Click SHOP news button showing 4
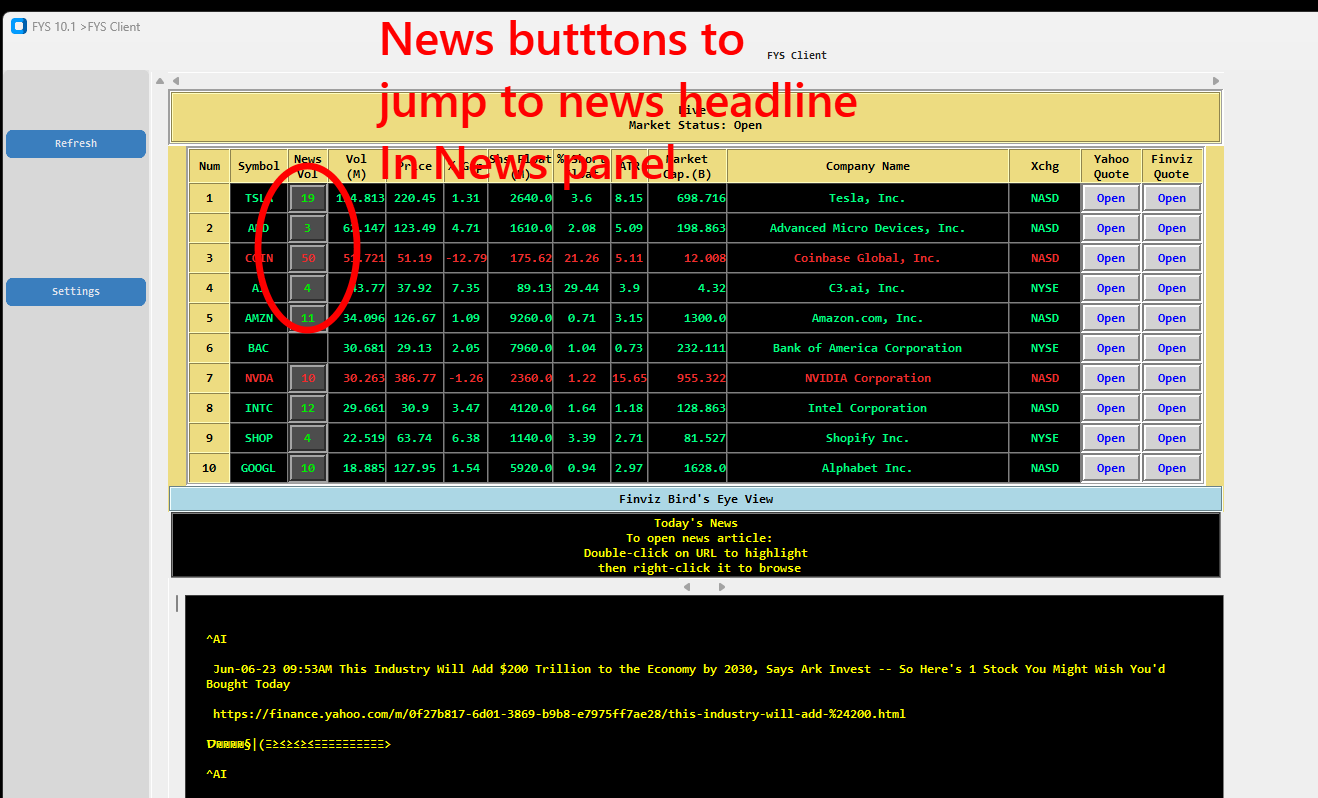The width and height of the screenshot is (1318, 798). click(308, 438)
